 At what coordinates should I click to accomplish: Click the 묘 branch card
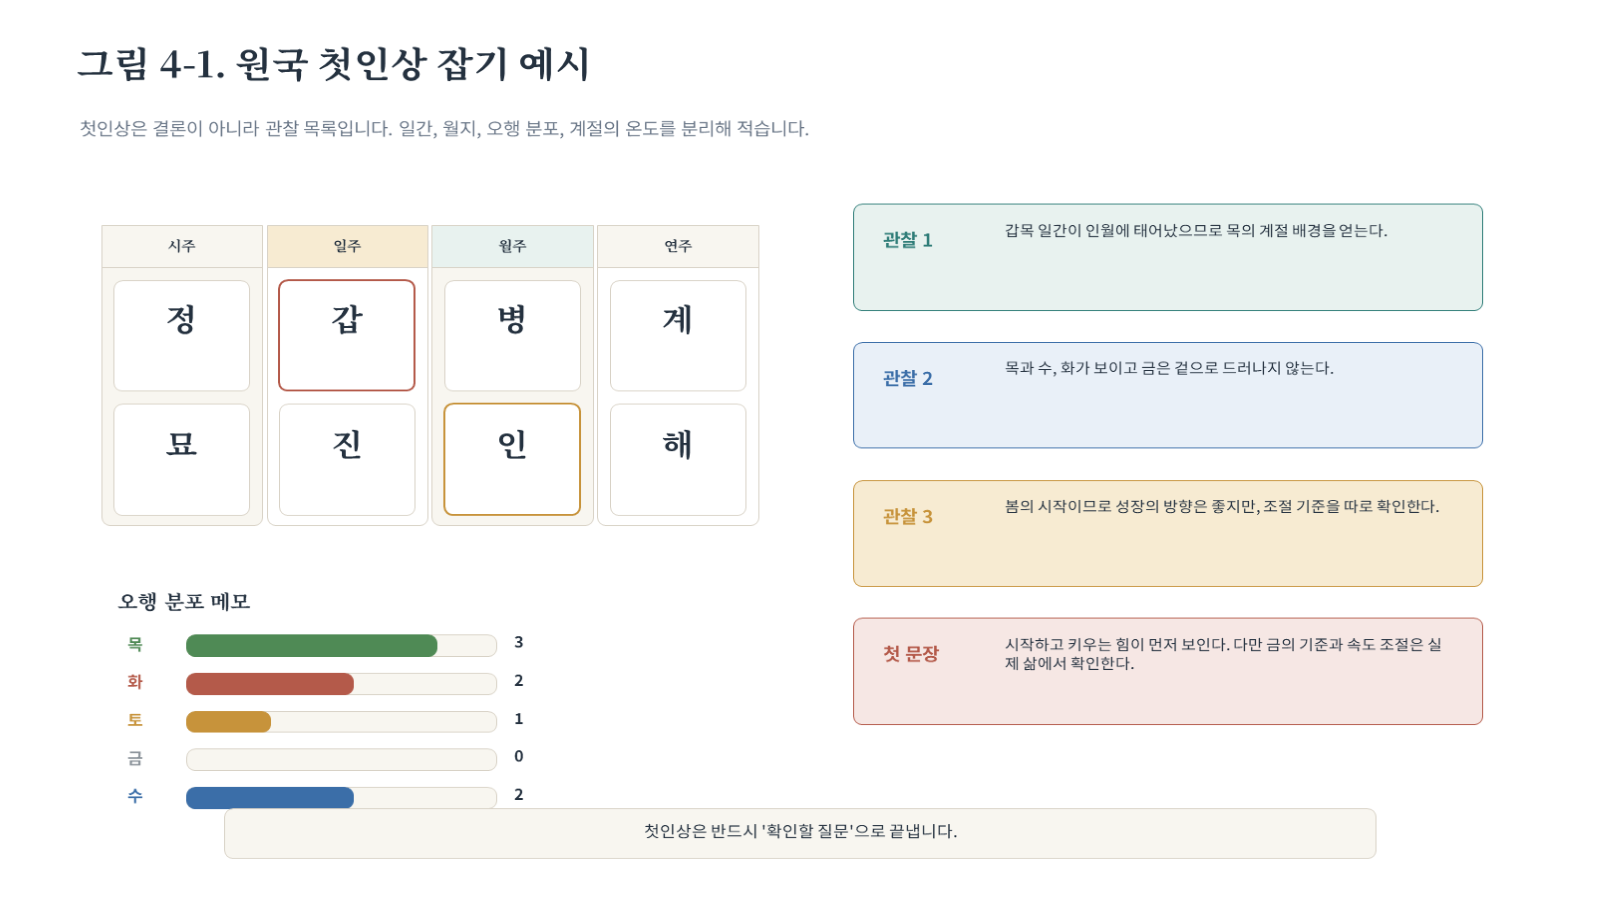pos(182,460)
